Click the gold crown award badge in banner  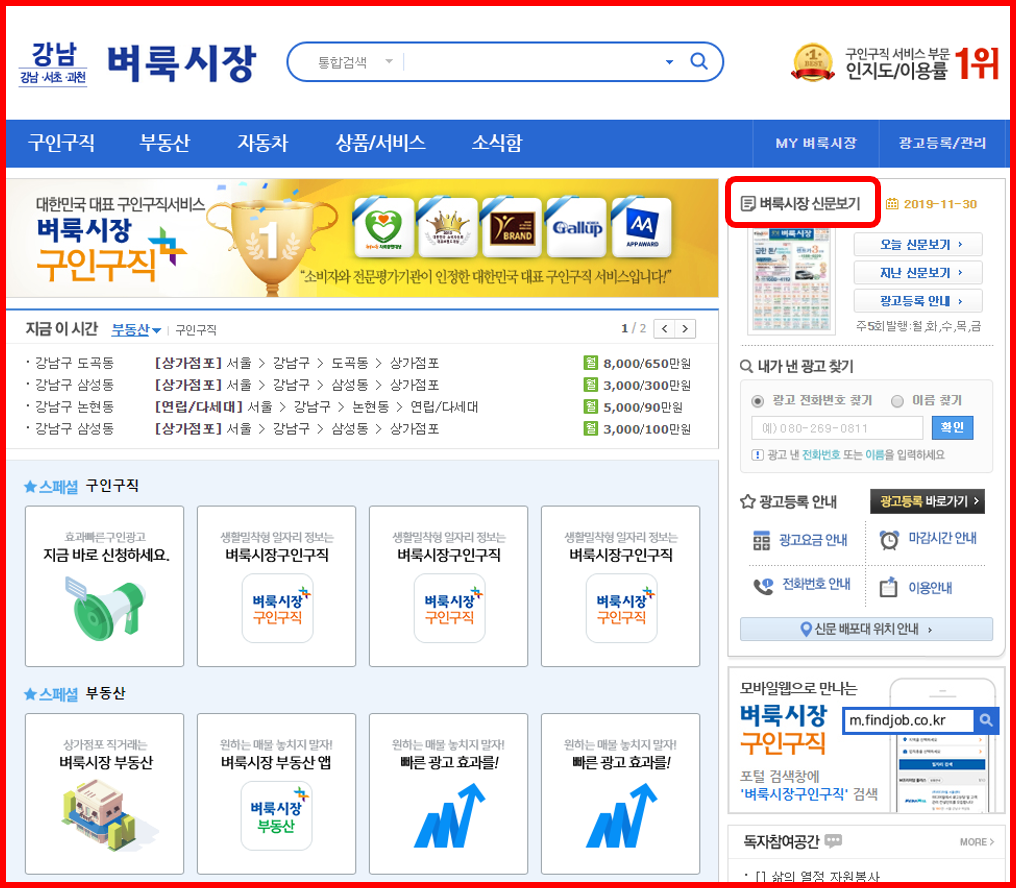click(448, 228)
